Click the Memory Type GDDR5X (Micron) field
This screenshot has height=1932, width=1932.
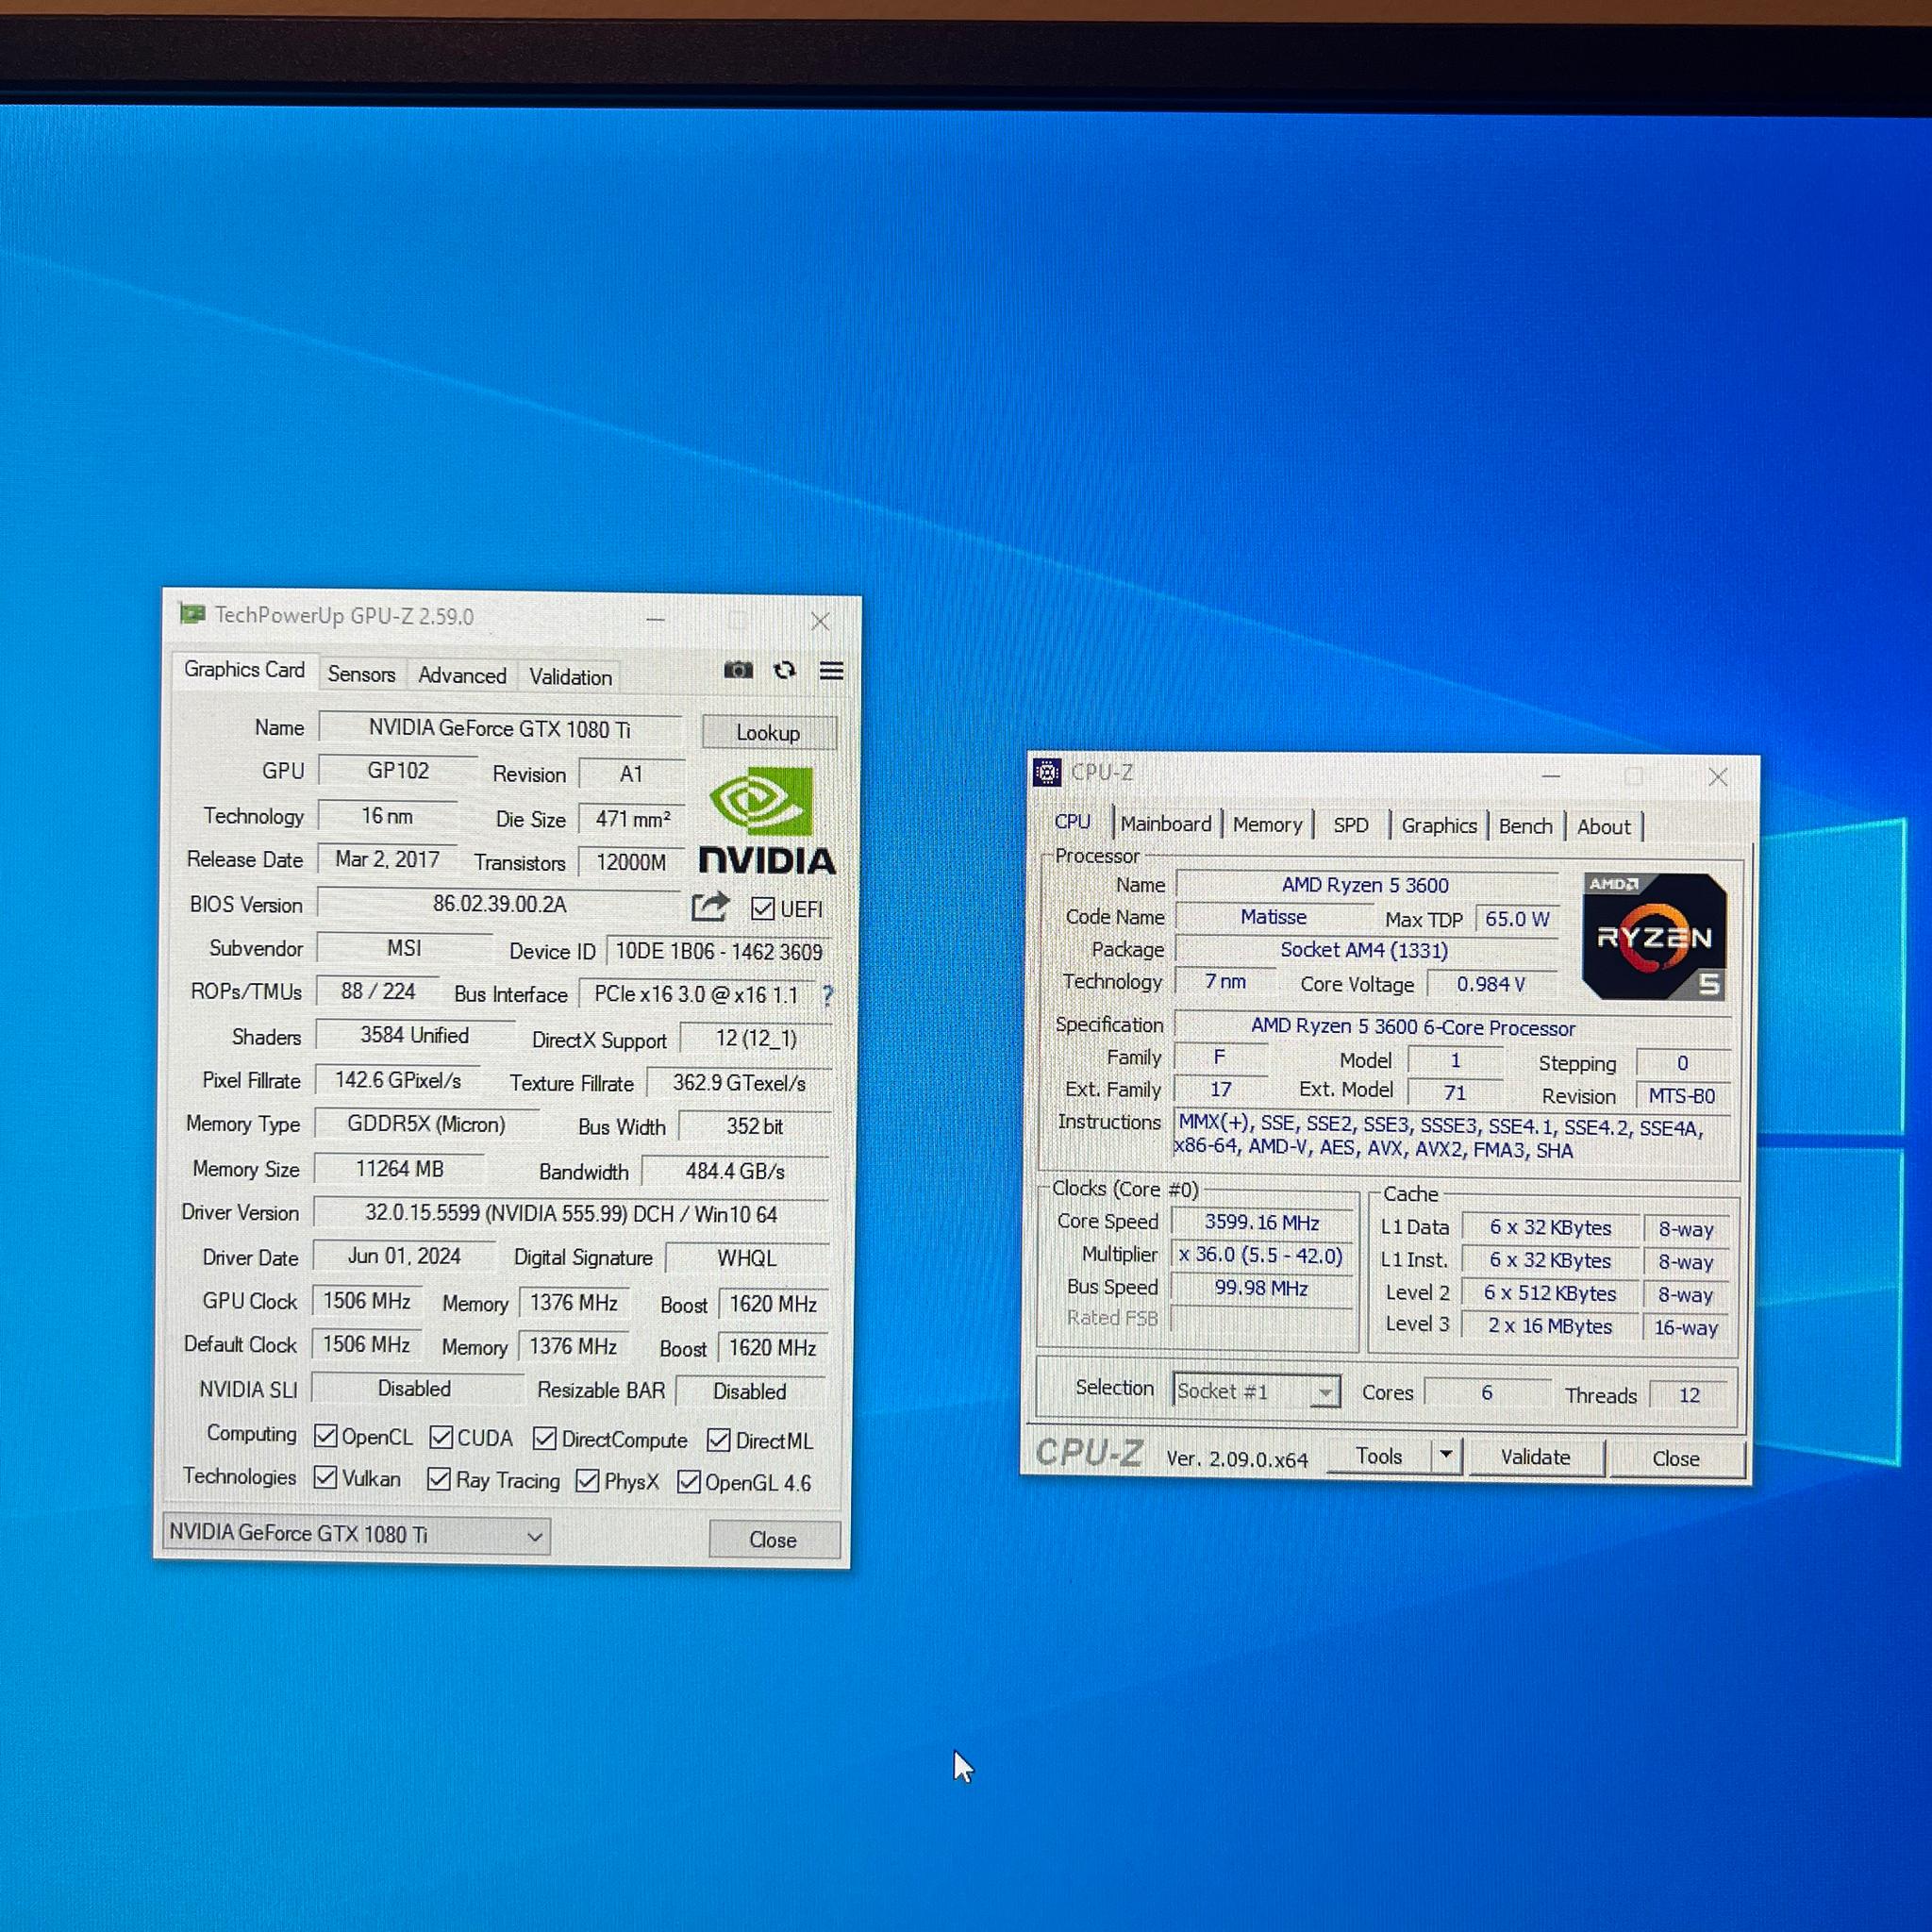pos(427,1124)
